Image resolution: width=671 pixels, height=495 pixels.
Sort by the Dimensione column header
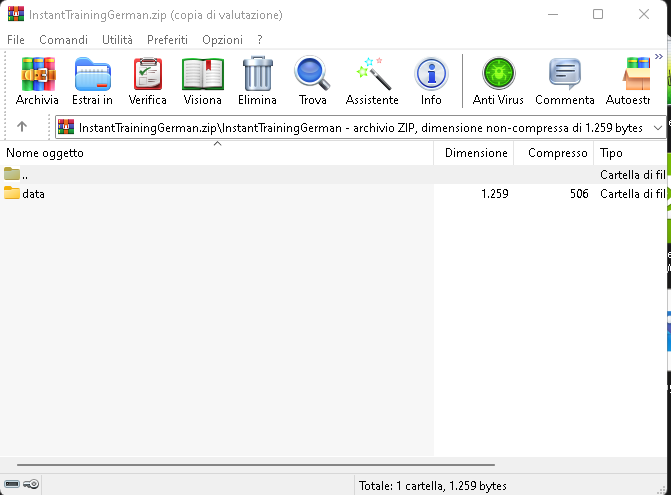pyautogui.click(x=474, y=153)
